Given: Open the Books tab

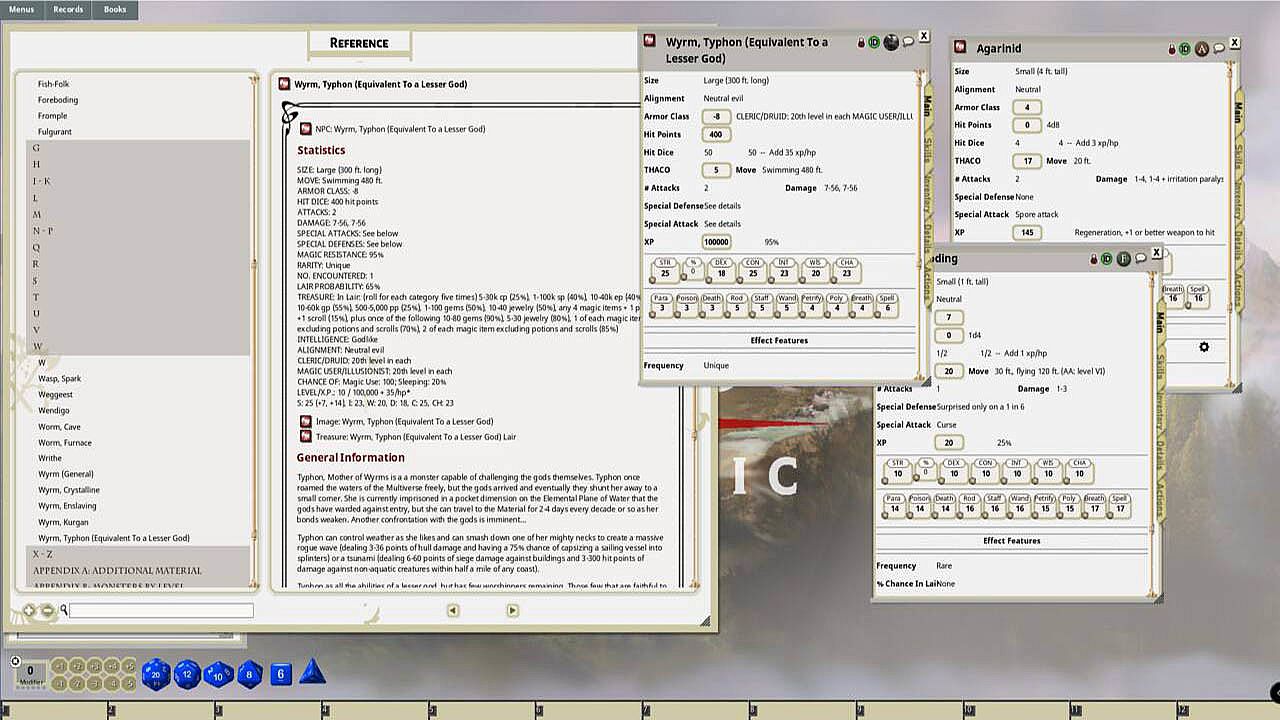Looking at the screenshot, I should click(x=115, y=10).
